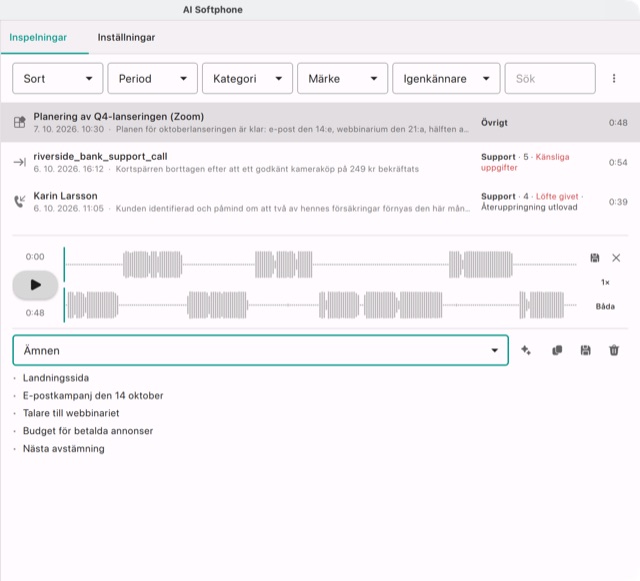
Task: Delete recording using the trash icon
Action: coord(614,350)
